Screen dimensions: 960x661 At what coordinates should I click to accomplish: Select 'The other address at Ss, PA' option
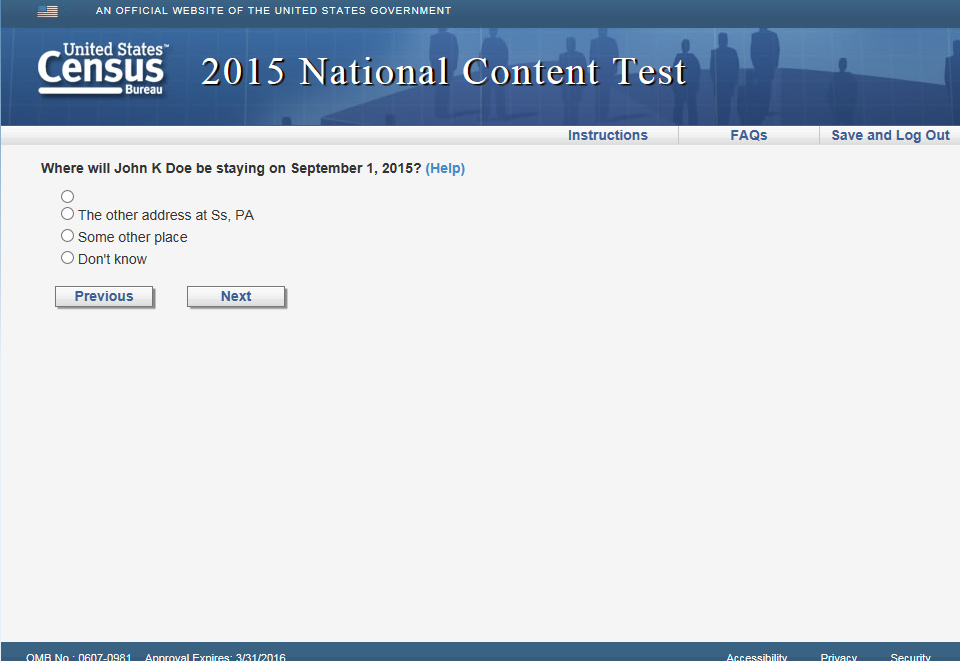[67, 214]
